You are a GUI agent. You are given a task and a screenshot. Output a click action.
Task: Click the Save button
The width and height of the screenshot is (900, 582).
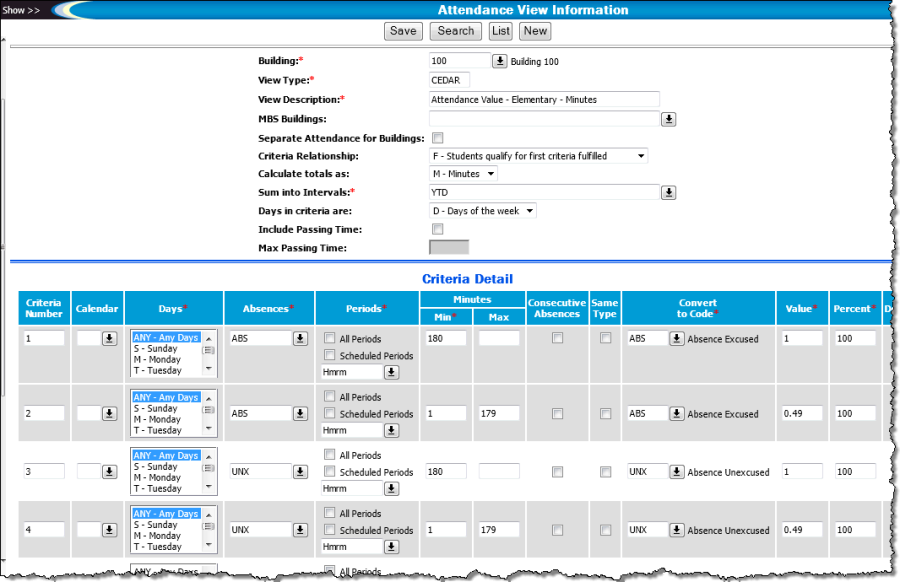(x=403, y=31)
